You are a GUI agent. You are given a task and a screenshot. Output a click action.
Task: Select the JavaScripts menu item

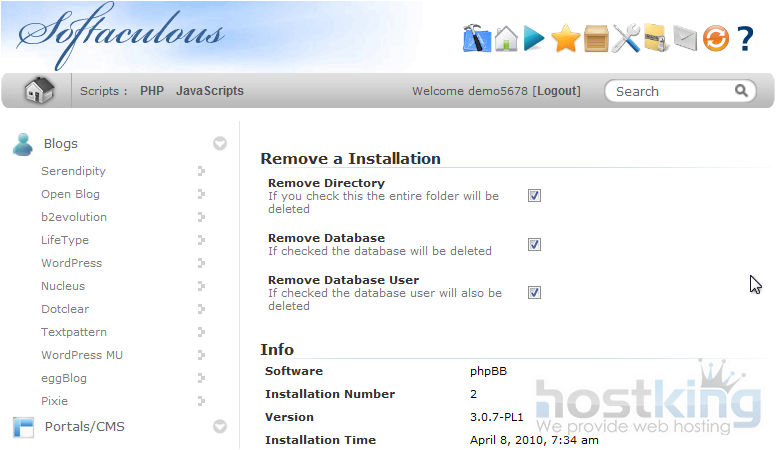point(210,91)
